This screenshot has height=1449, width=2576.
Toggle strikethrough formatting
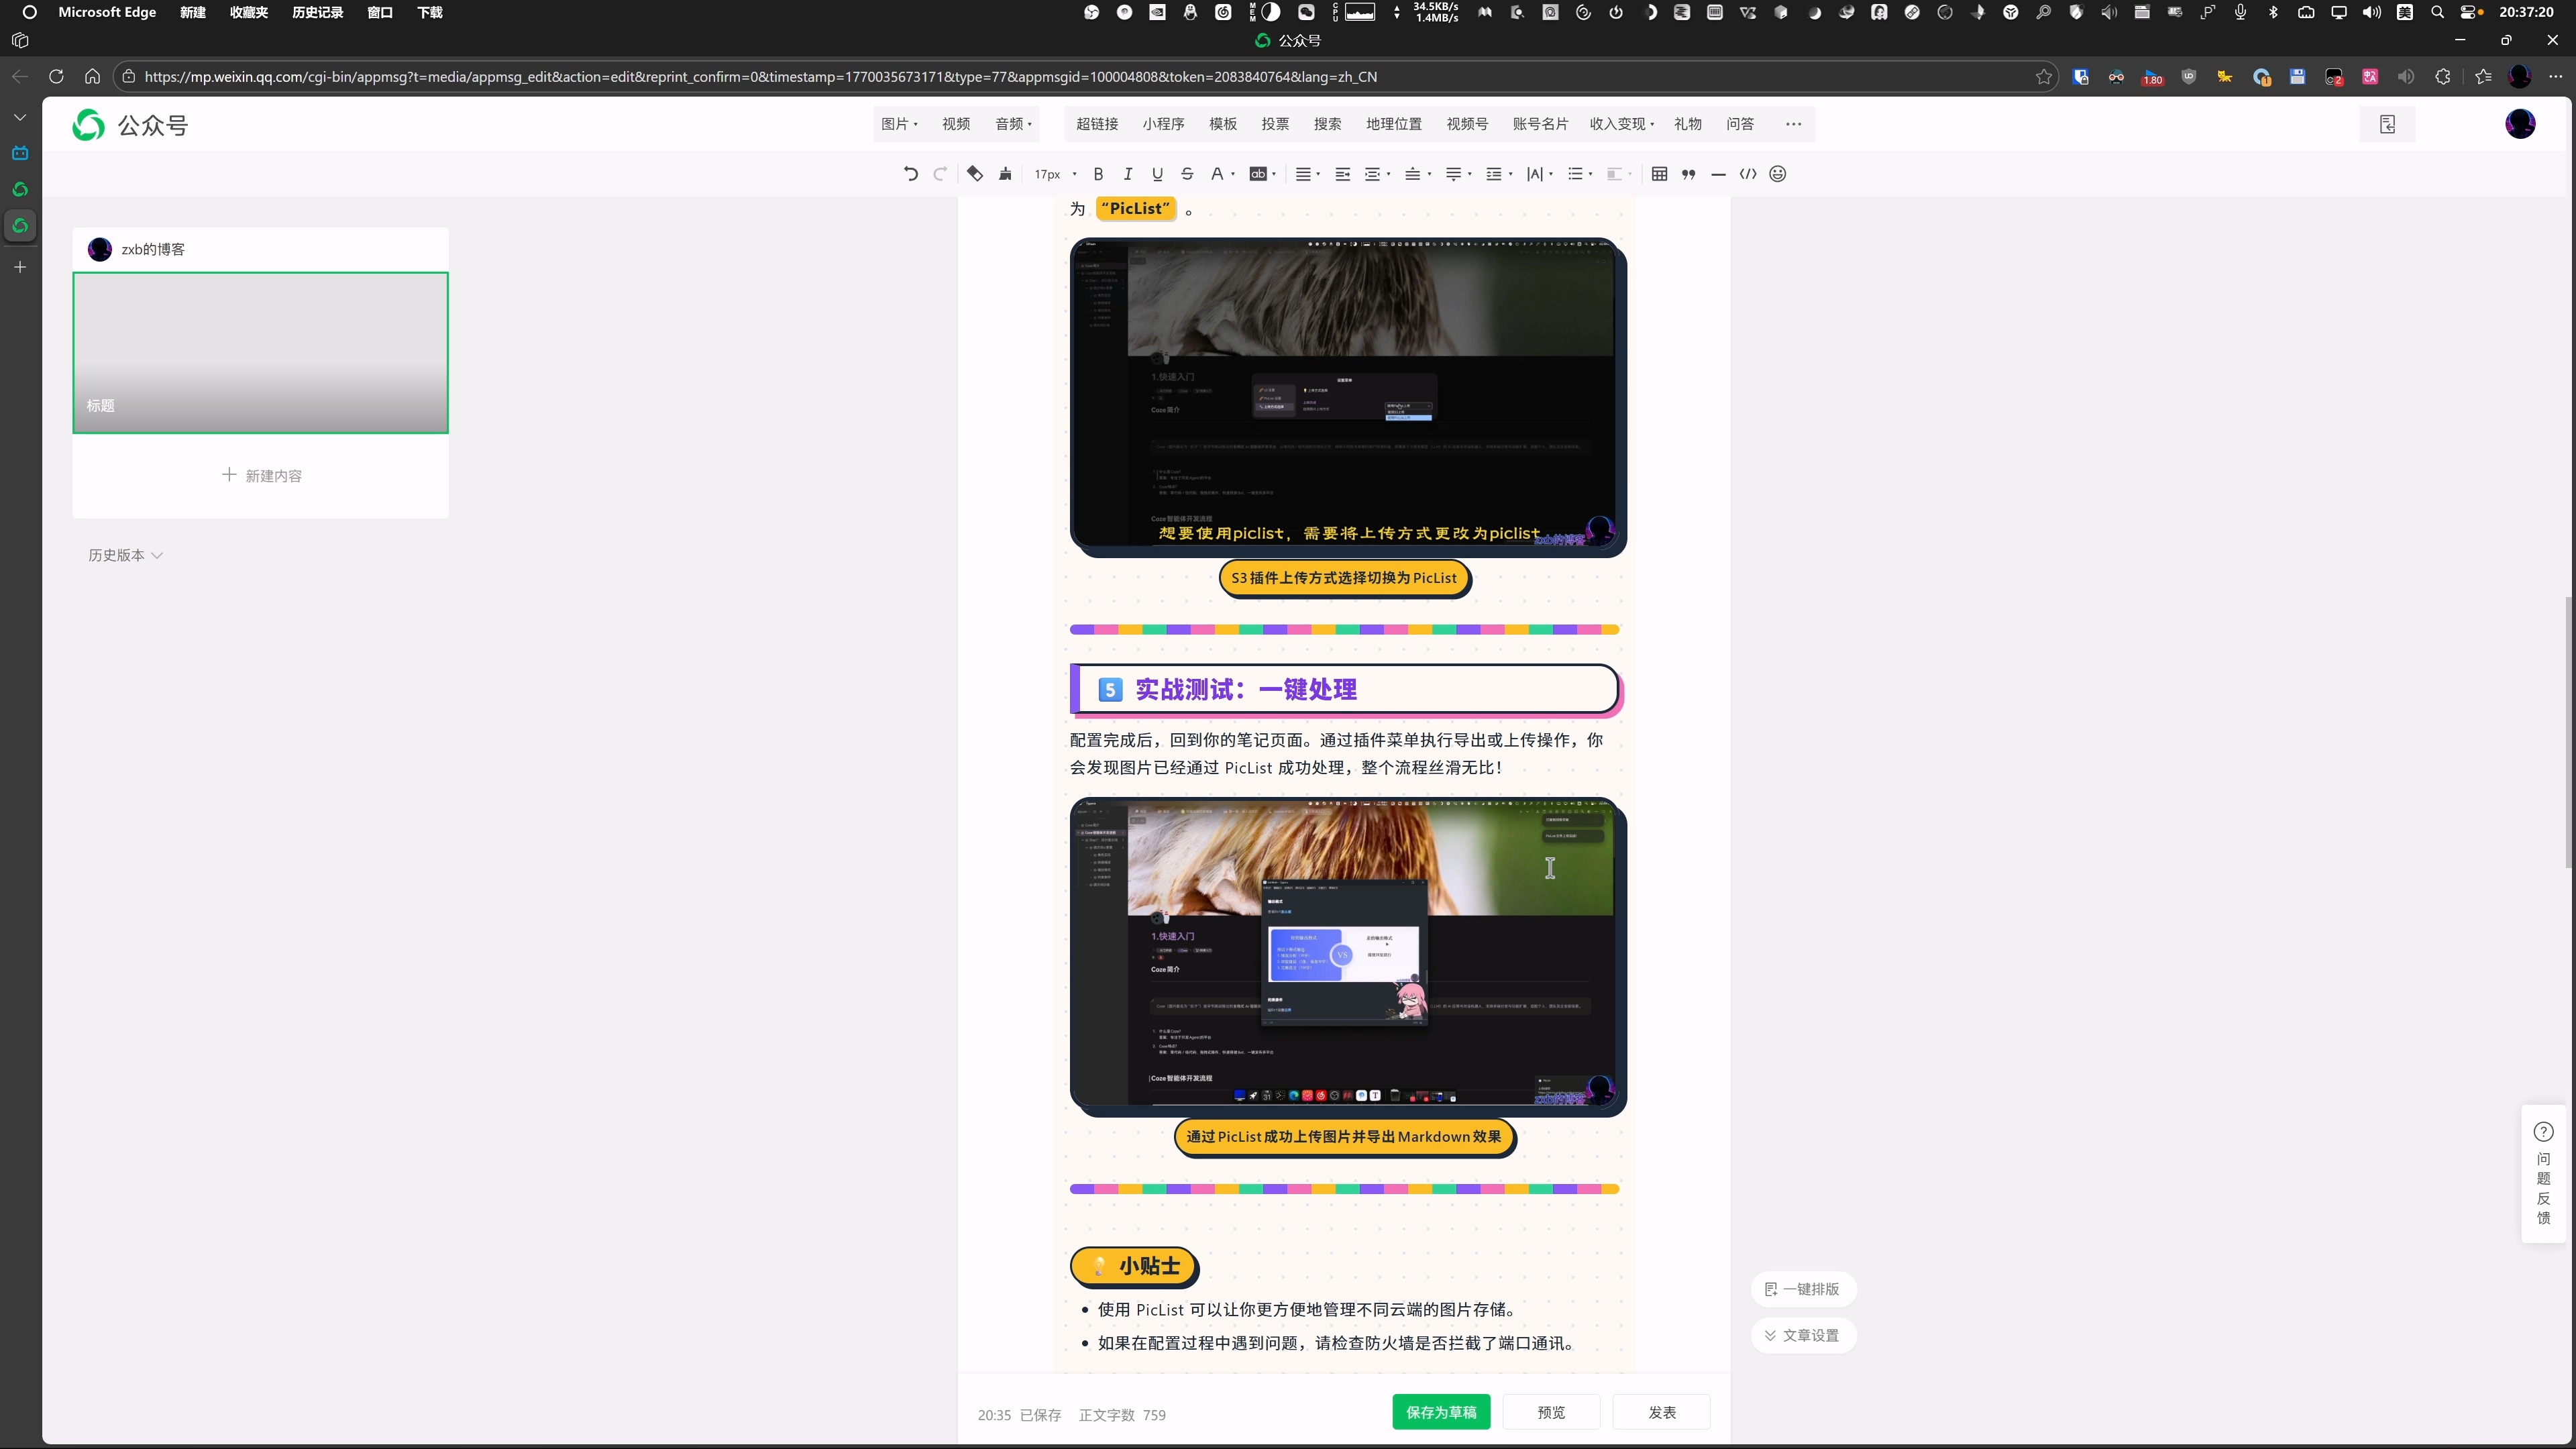coord(1187,174)
